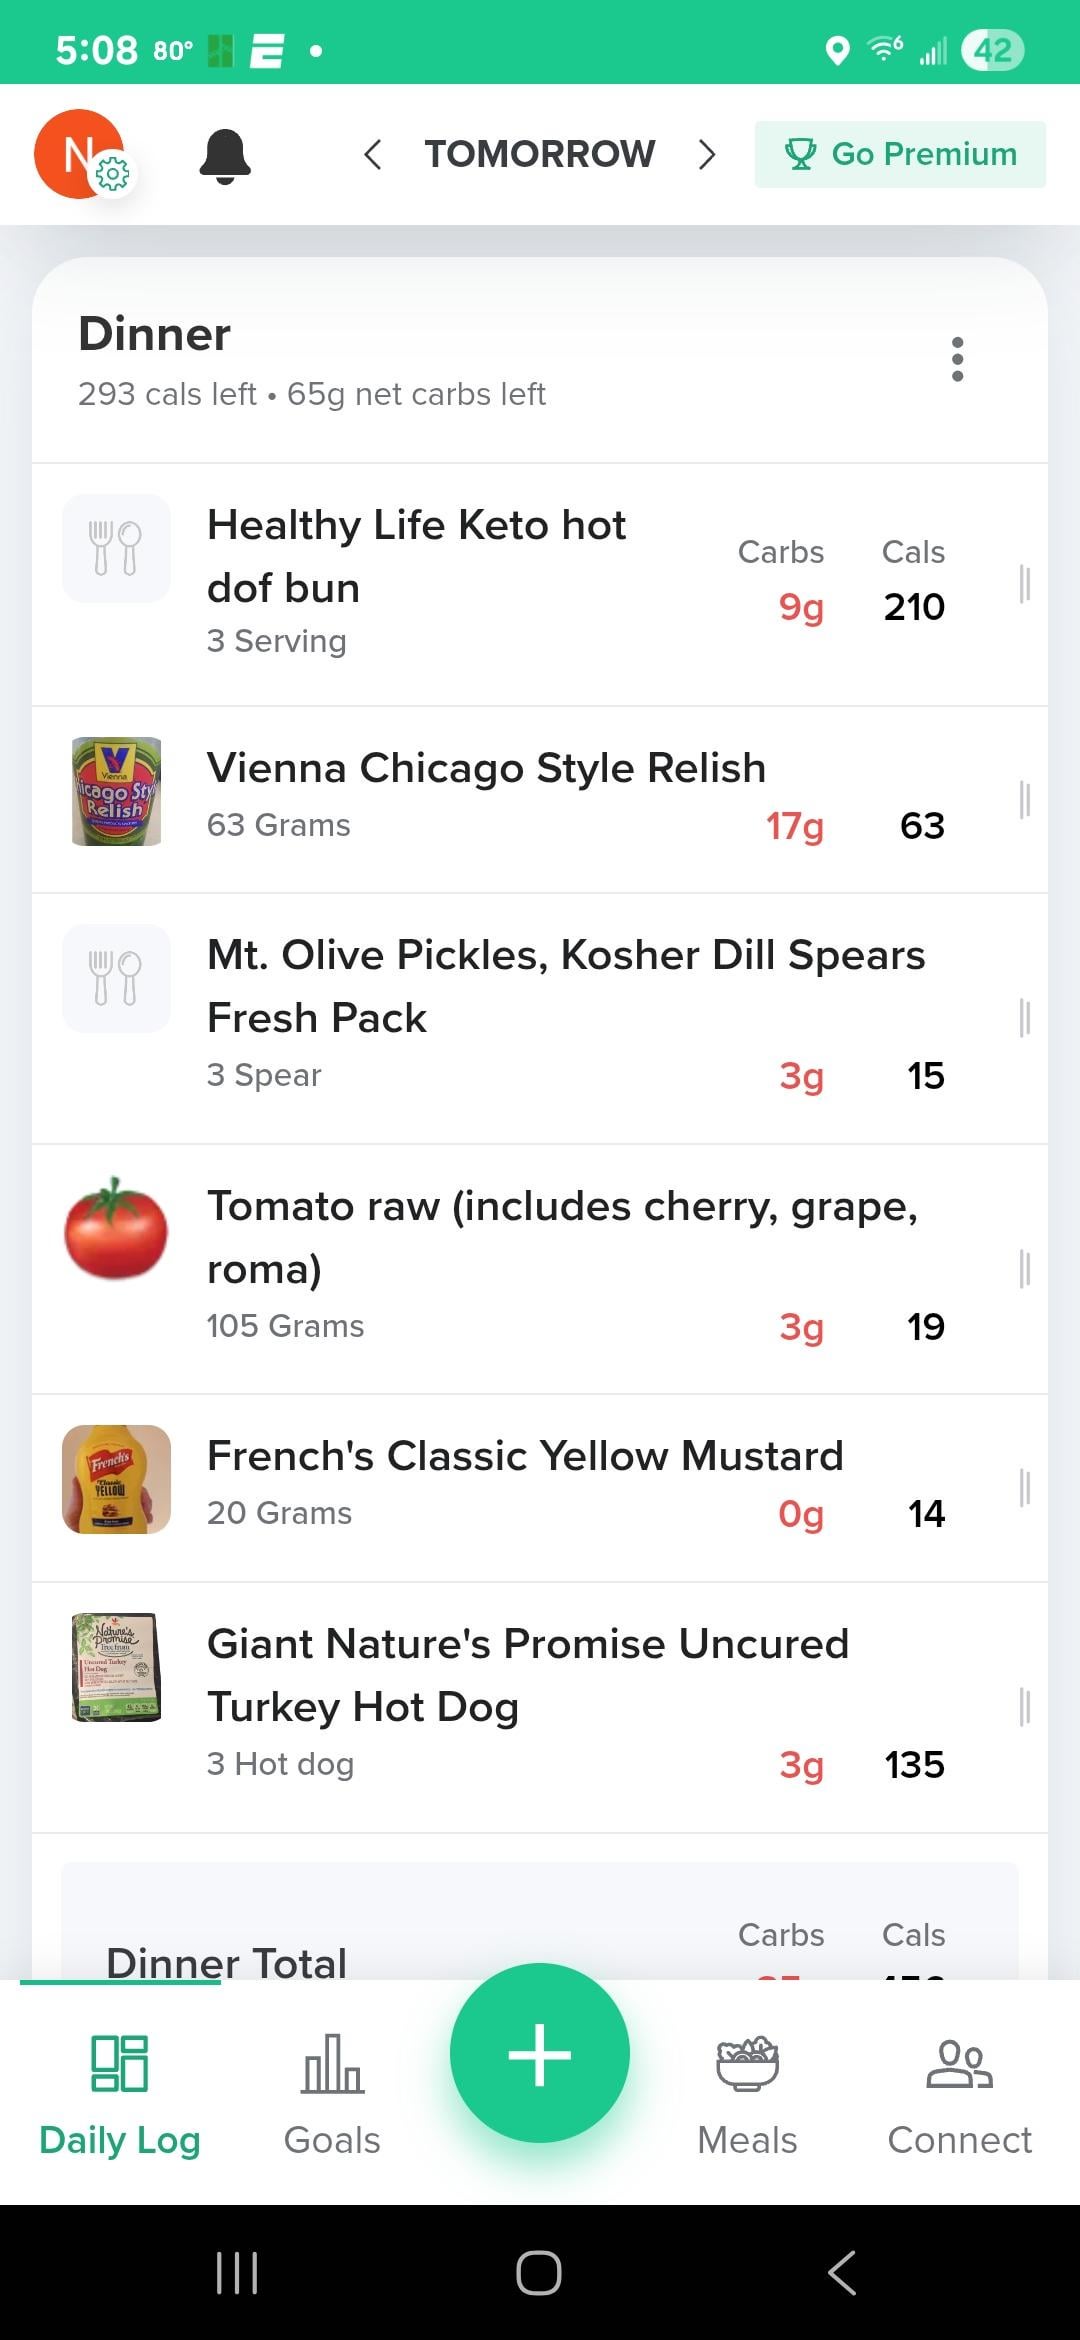Tap French's mustard bottle image

(x=116, y=1479)
